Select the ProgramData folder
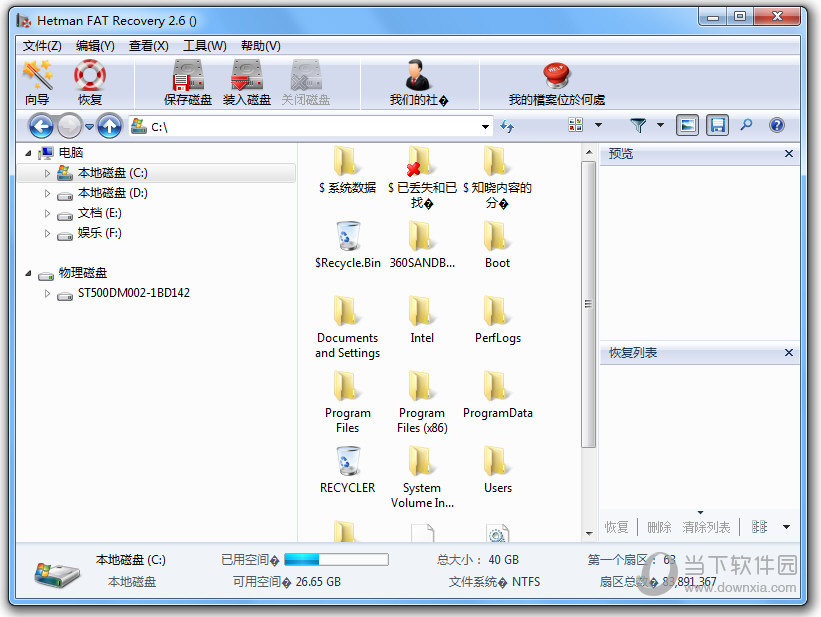821x617 pixels. point(497,395)
